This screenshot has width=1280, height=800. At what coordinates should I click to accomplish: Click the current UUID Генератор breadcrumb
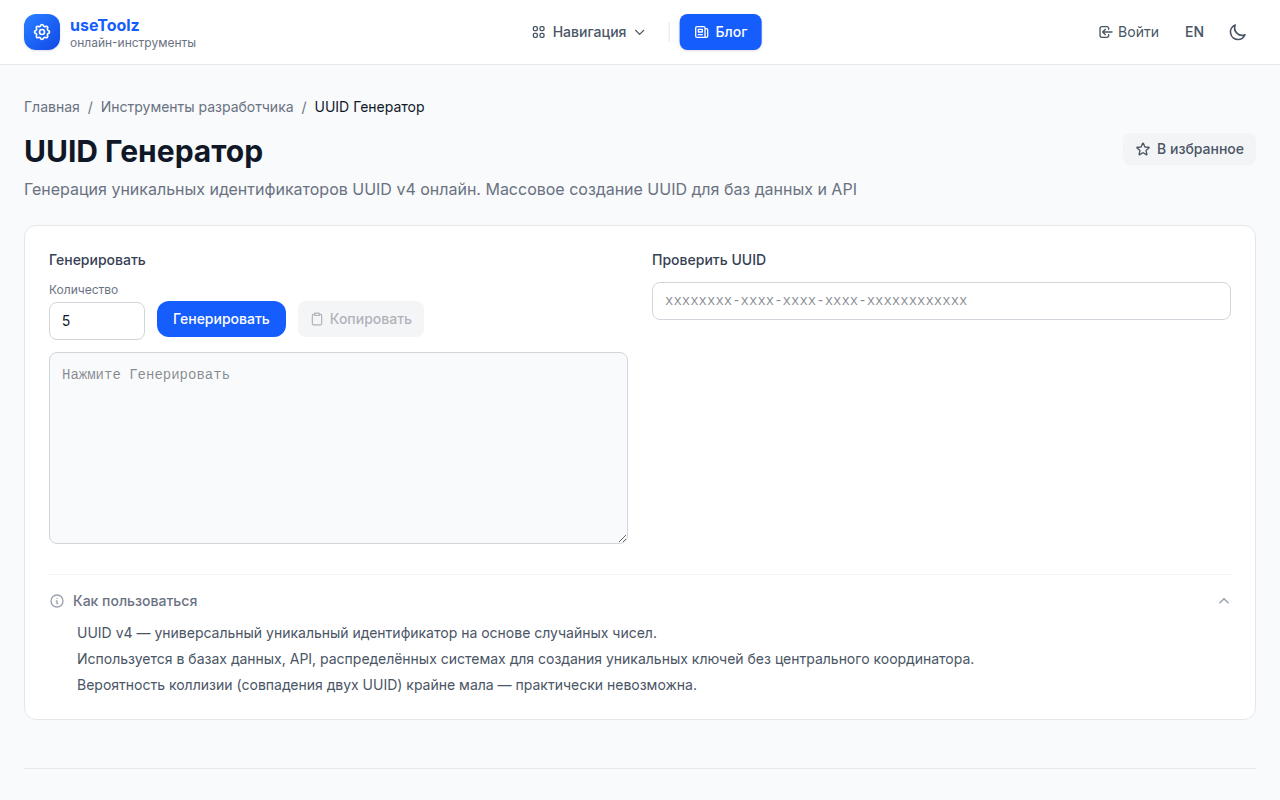pos(370,107)
